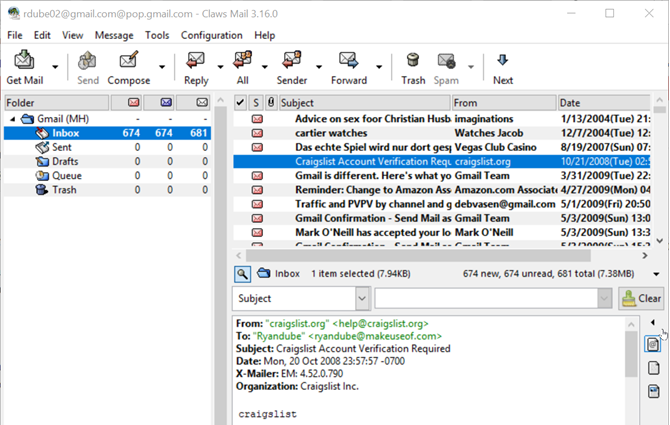Click the ryandube@makeuseof.com recipient address
Image resolution: width=670 pixels, height=425 pixels.
[x=375, y=336]
